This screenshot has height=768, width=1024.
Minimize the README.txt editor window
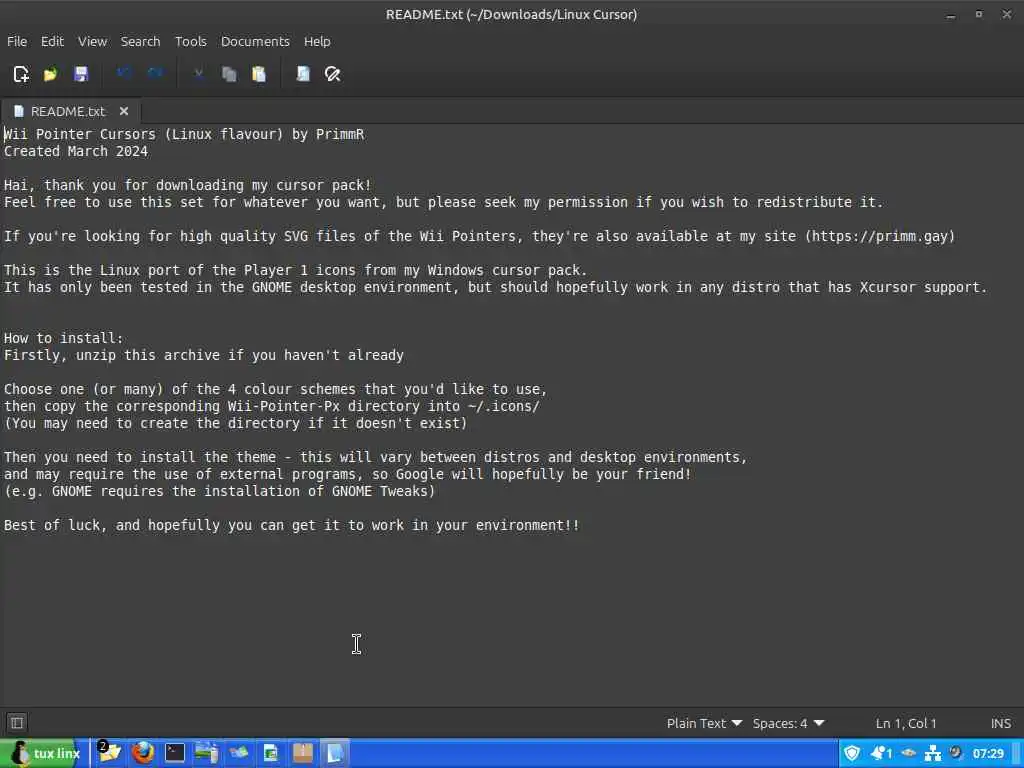point(951,14)
